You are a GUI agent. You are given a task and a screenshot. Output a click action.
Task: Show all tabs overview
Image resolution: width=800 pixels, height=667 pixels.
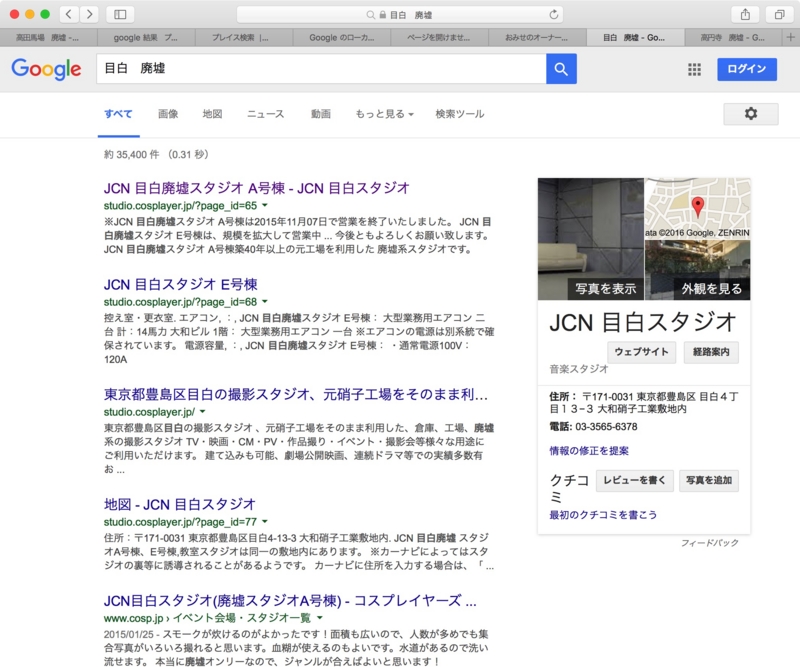779,14
